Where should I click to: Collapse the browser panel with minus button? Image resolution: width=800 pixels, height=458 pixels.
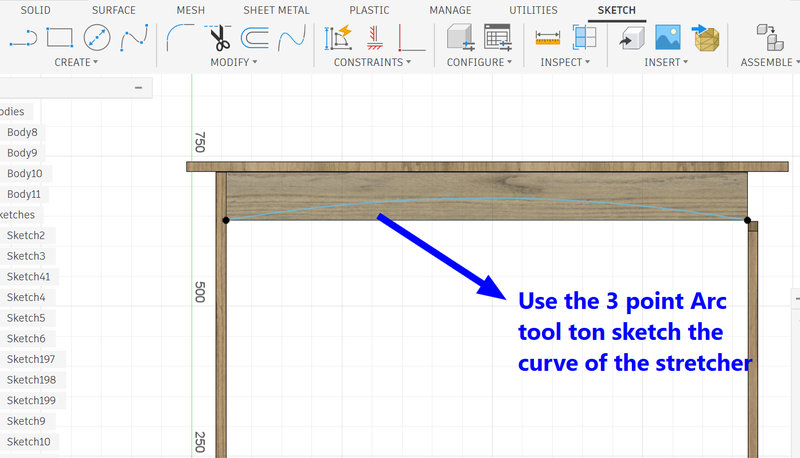point(138,89)
